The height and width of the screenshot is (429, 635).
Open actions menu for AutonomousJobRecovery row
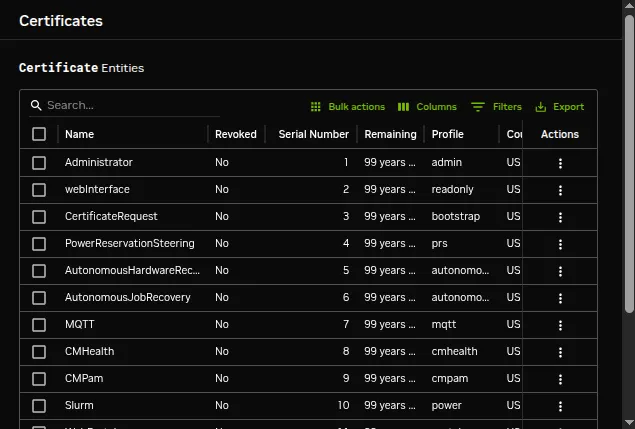click(560, 298)
